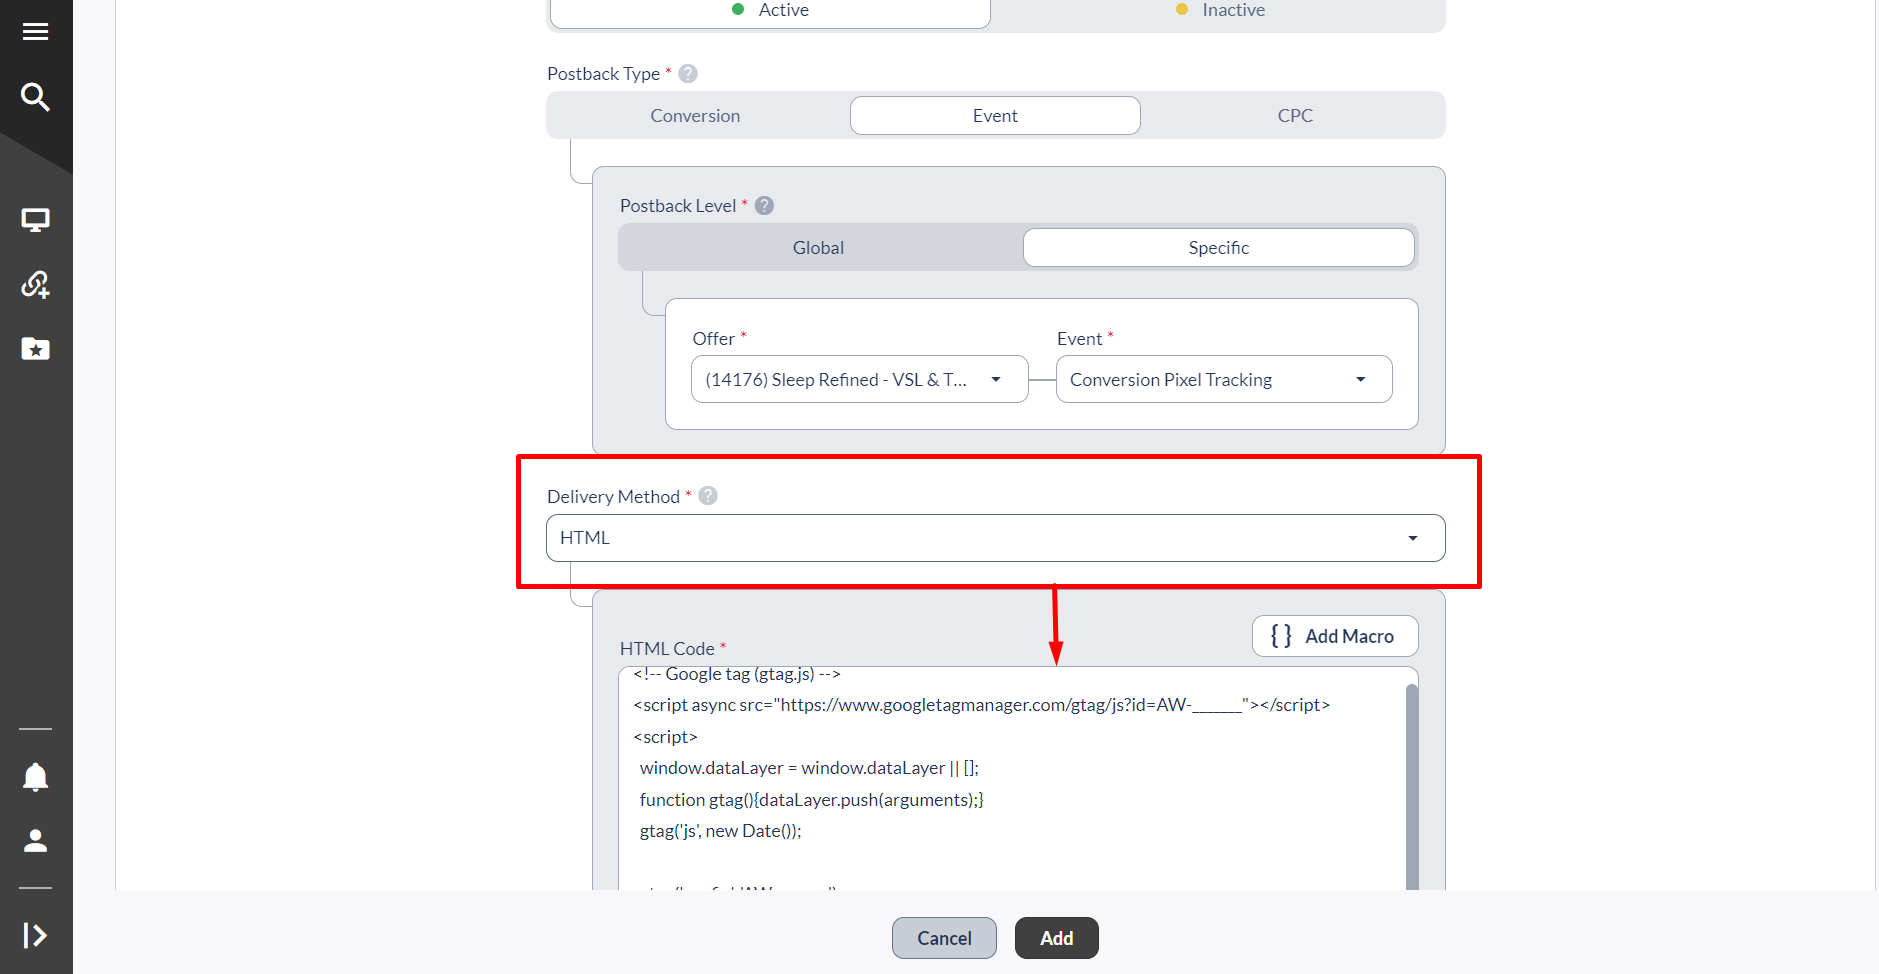Open the monitor dashboard icon in the sidebar
Viewport: 1879px width, 974px height.
coord(35,220)
